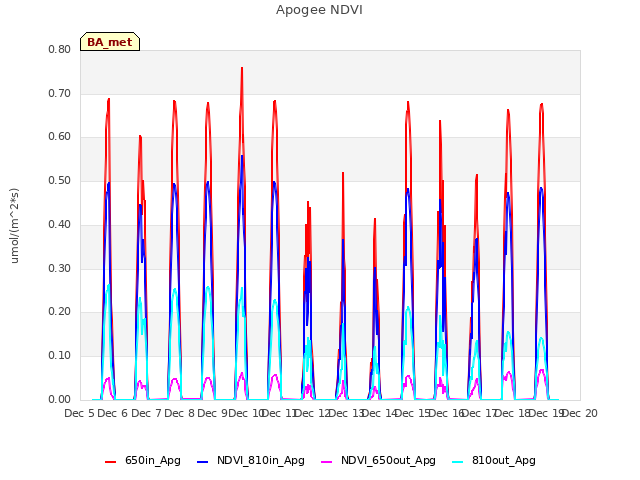Click the 0.30 y-axis tick label
Viewport: 640px width, 480px height.
point(60,268)
